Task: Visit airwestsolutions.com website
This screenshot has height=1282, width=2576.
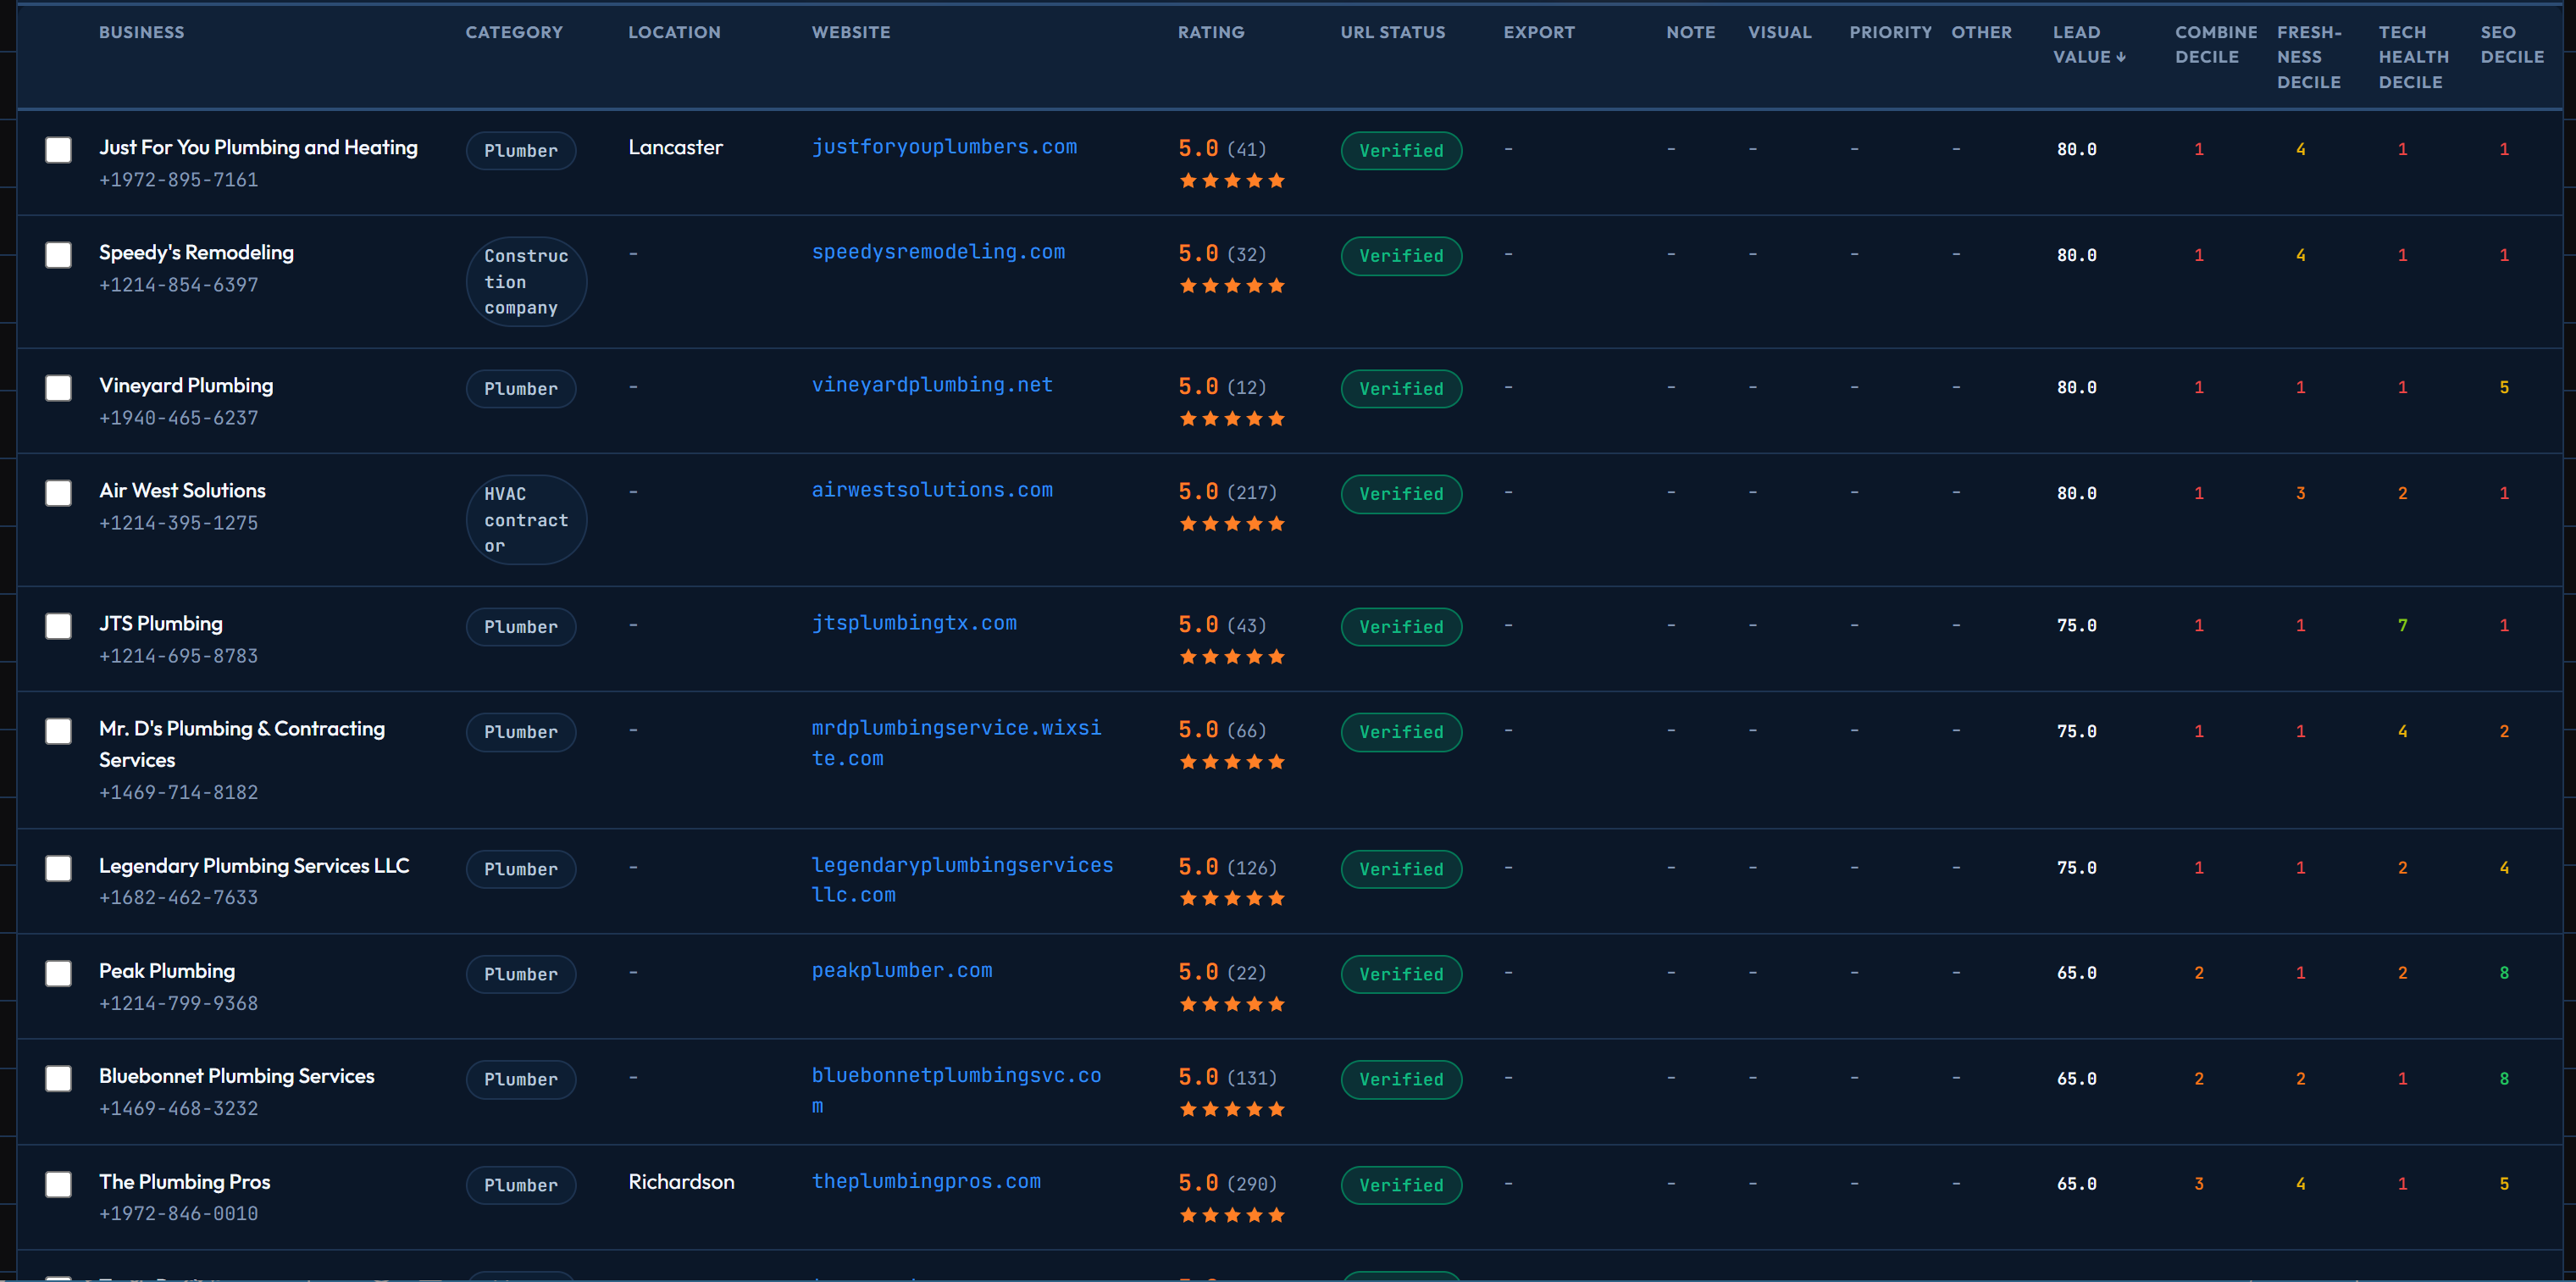Action: [x=932, y=490]
